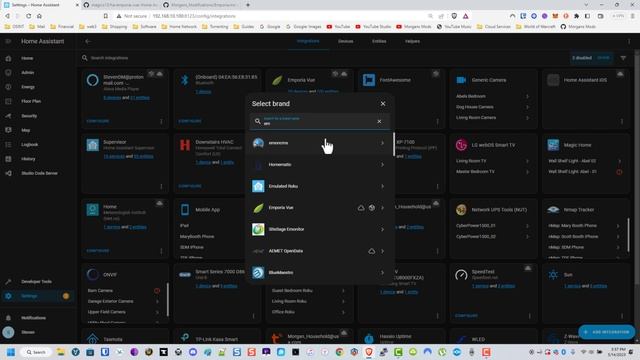Switch to the Entities tab
Viewport: 640px width, 360px height.
point(379,41)
